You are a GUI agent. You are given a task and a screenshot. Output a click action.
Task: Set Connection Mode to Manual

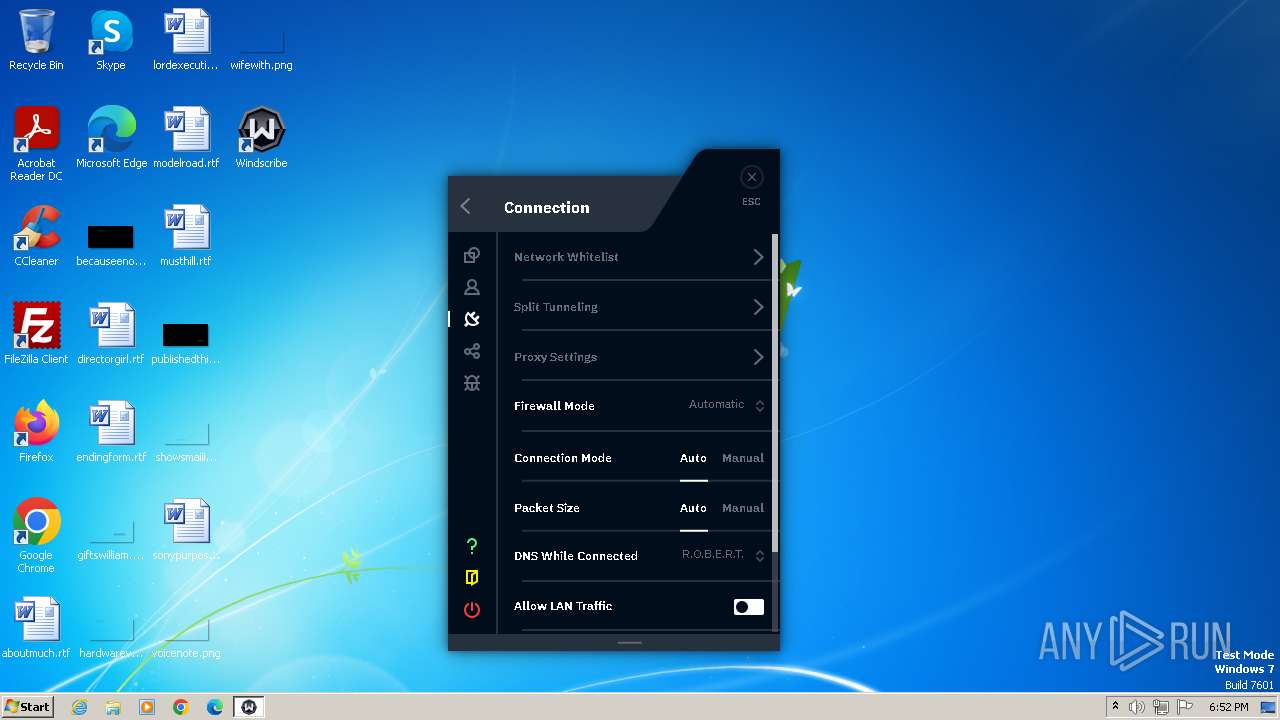[x=743, y=458]
